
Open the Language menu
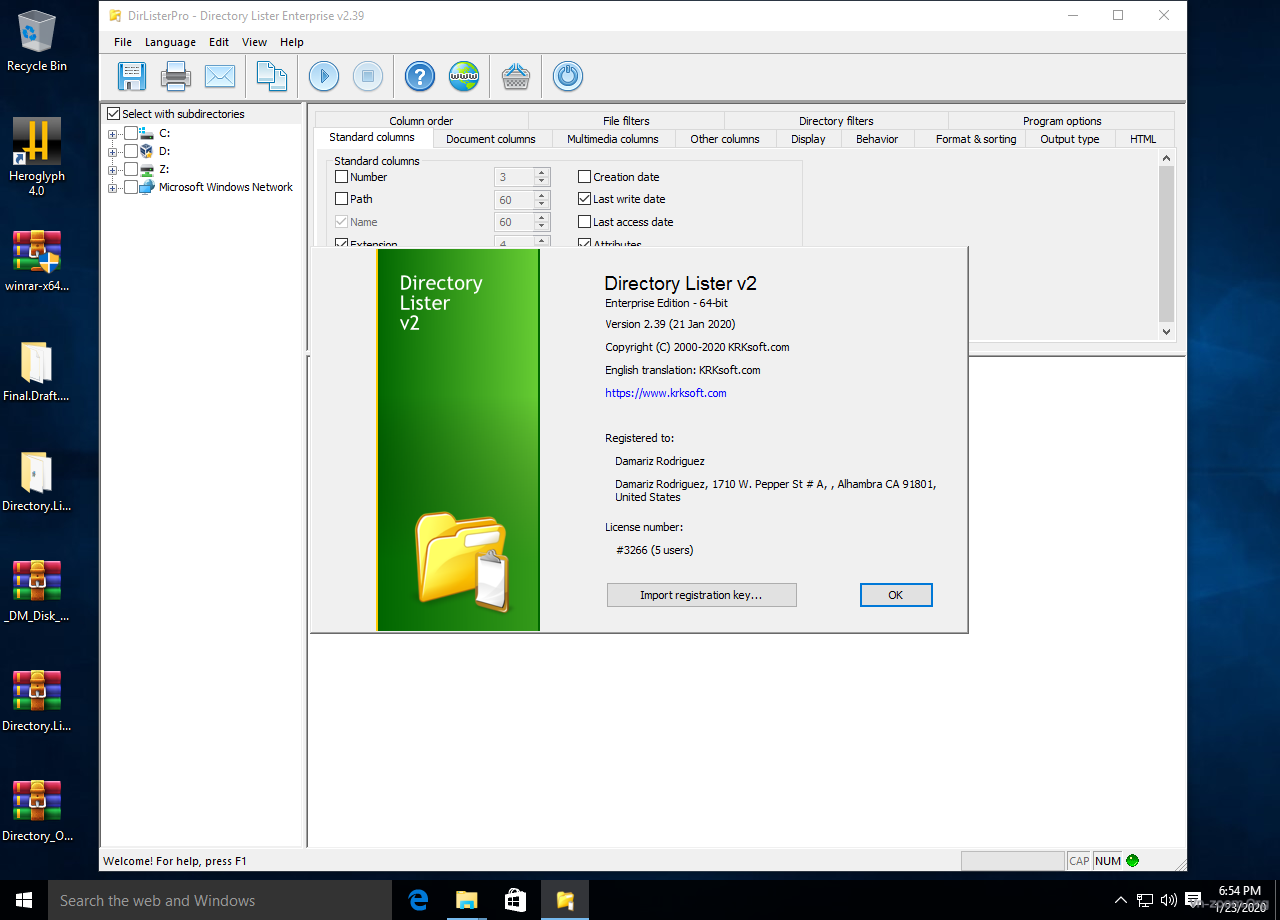coord(170,42)
